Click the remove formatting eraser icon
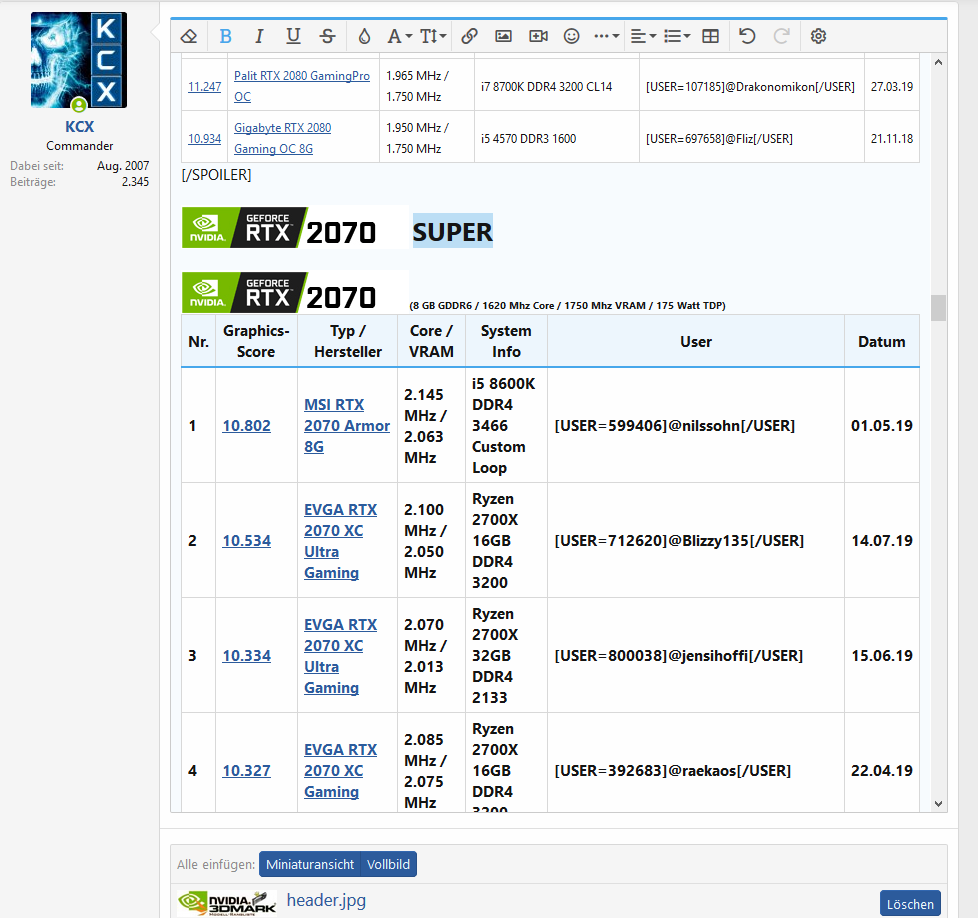The width and height of the screenshot is (978, 918). click(189, 36)
